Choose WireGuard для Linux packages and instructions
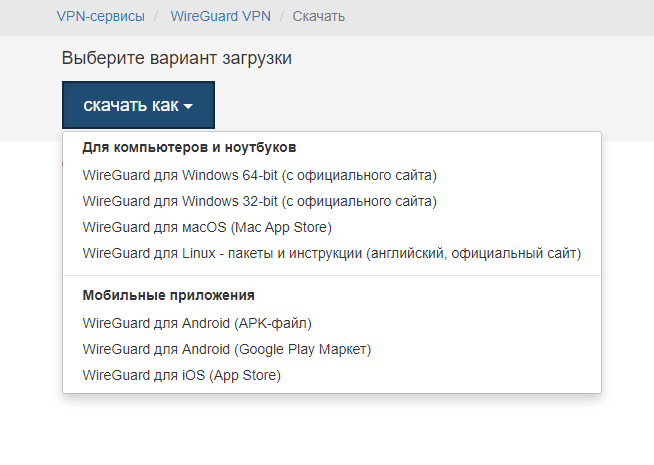This screenshot has height=465, width=654. (x=332, y=253)
